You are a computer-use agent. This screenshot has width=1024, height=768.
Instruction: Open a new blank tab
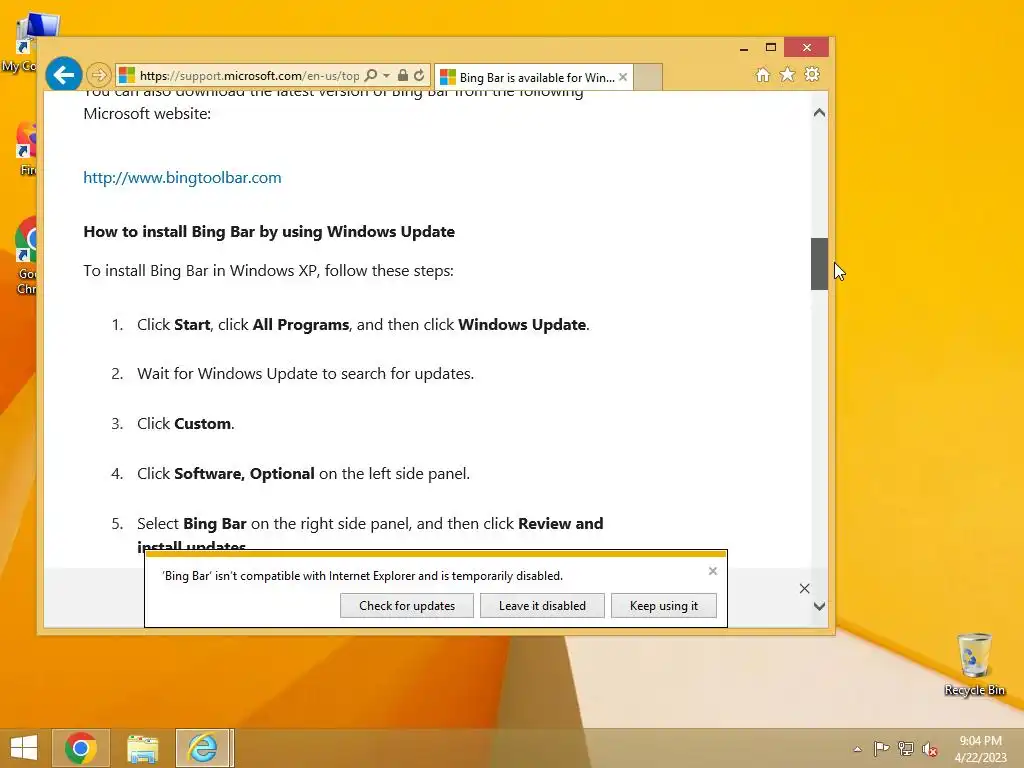(648, 77)
